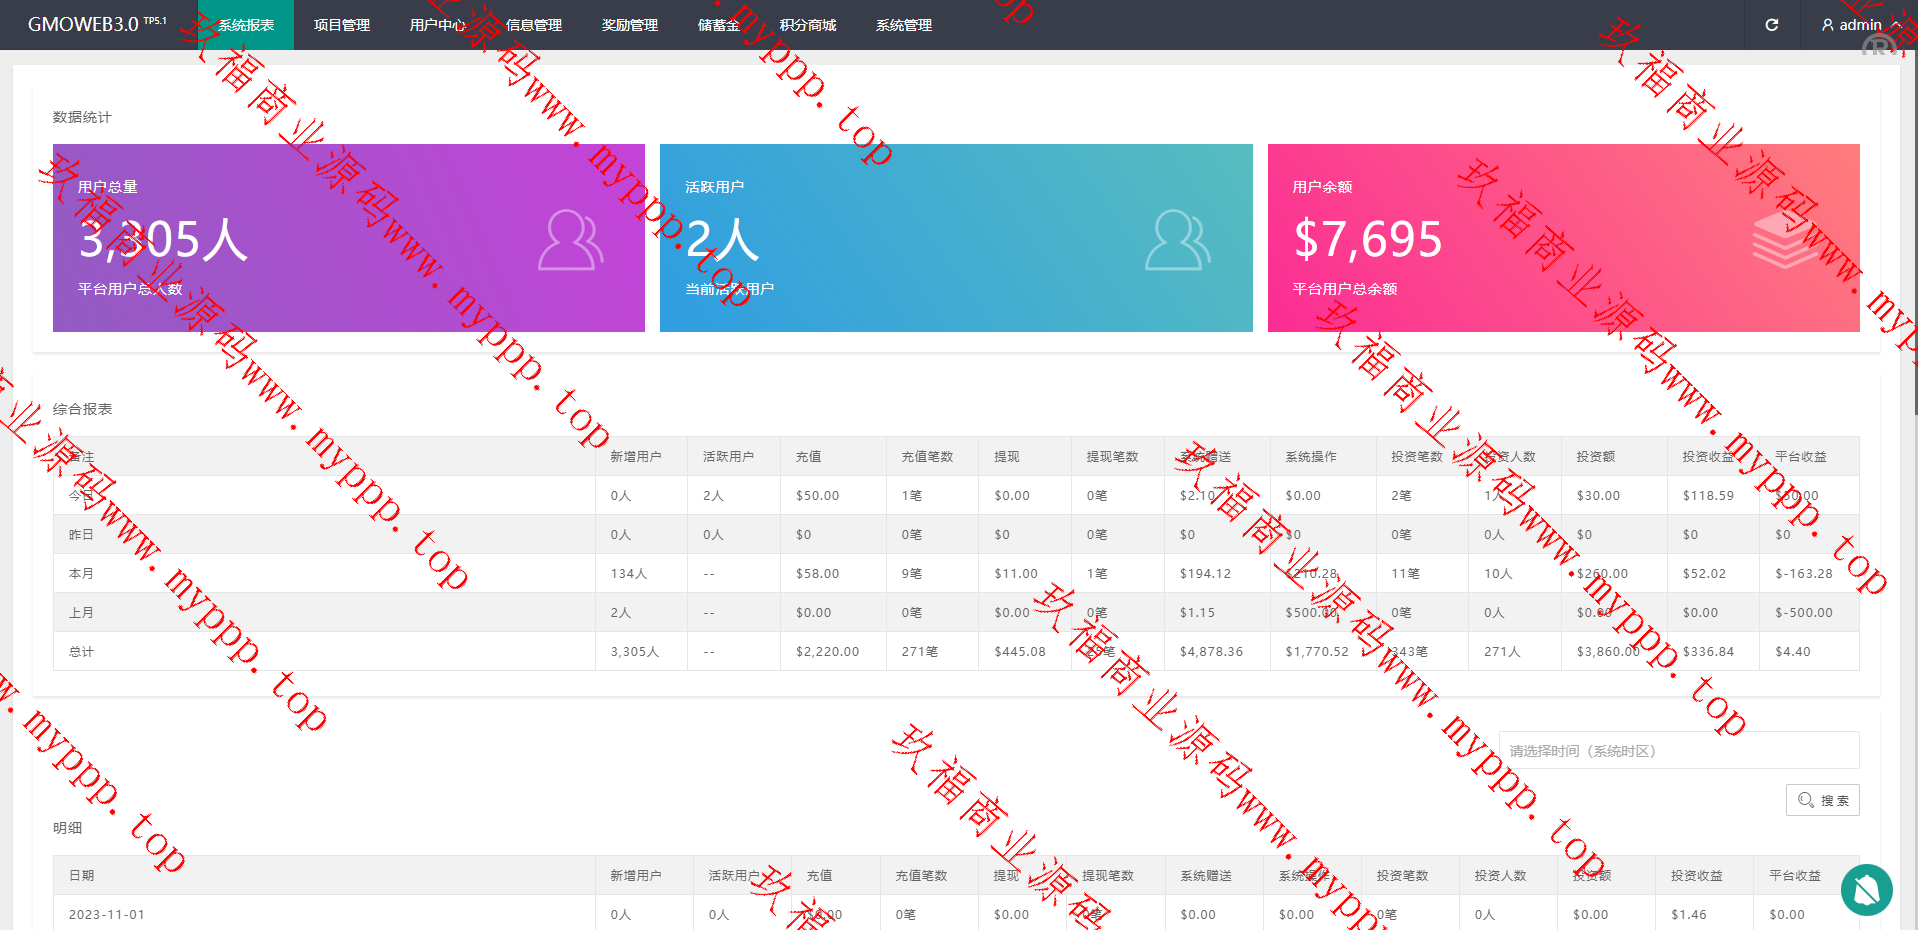
Task: Click the stacked layers icon in 用户余额 card
Action: [1785, 242]
